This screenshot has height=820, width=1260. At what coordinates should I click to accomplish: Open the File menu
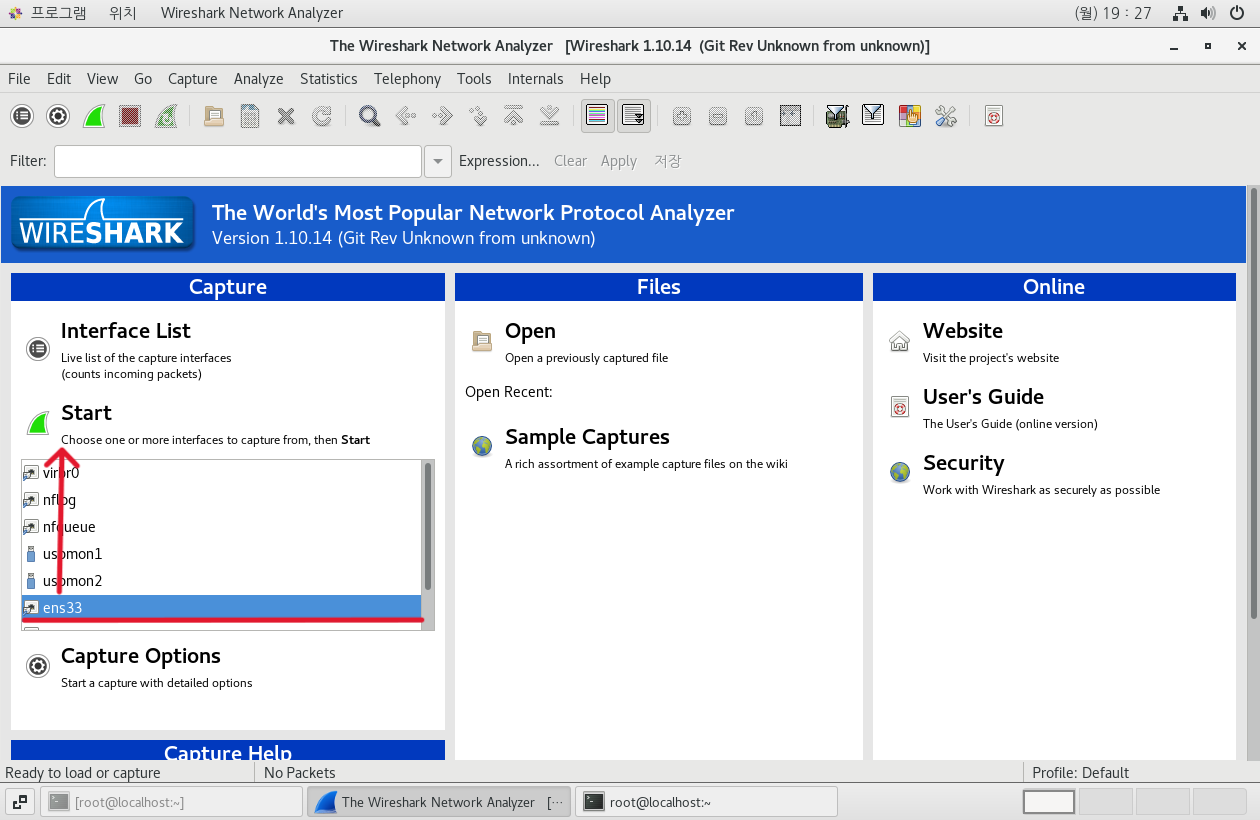(19, 78)
